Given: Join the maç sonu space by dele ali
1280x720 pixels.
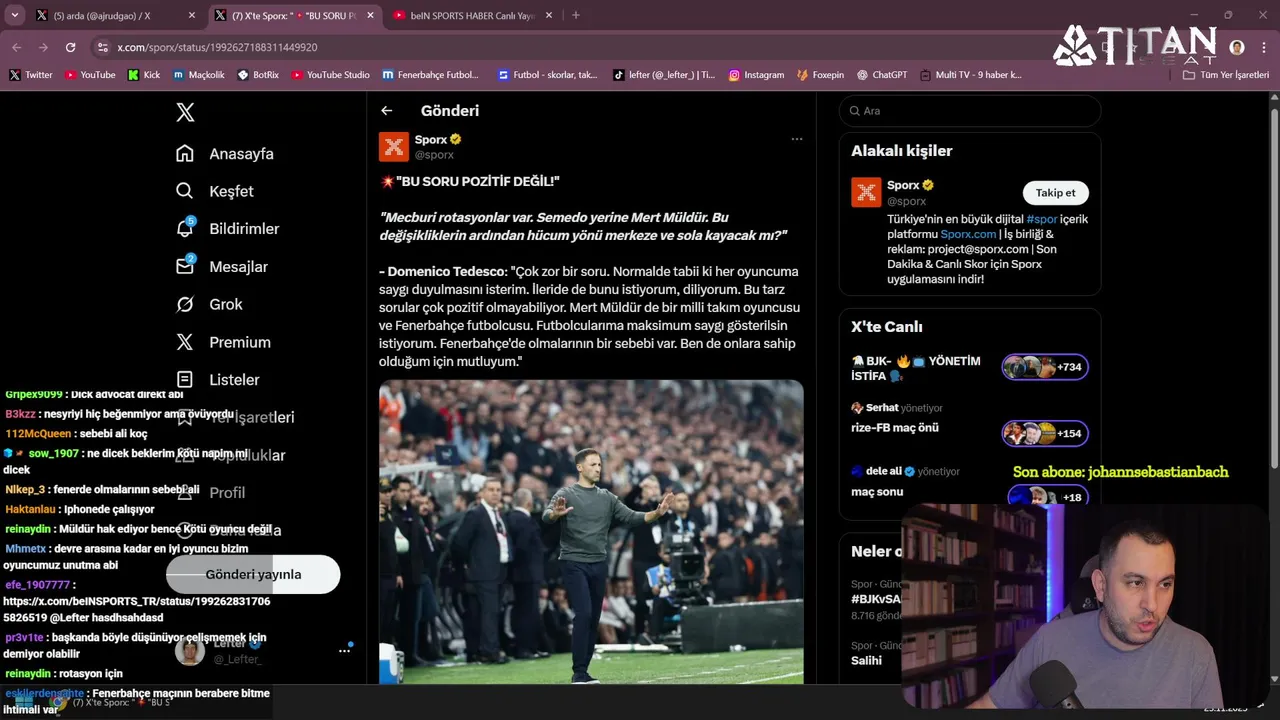Looking at the screenshot, I should click(x=969, y=484).
